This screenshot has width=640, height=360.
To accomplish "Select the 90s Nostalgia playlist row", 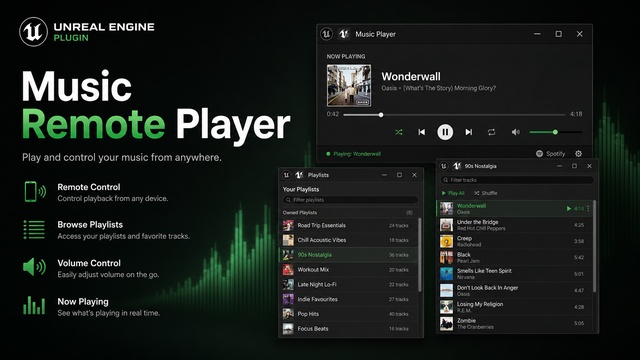I will (x=349, y=255).
